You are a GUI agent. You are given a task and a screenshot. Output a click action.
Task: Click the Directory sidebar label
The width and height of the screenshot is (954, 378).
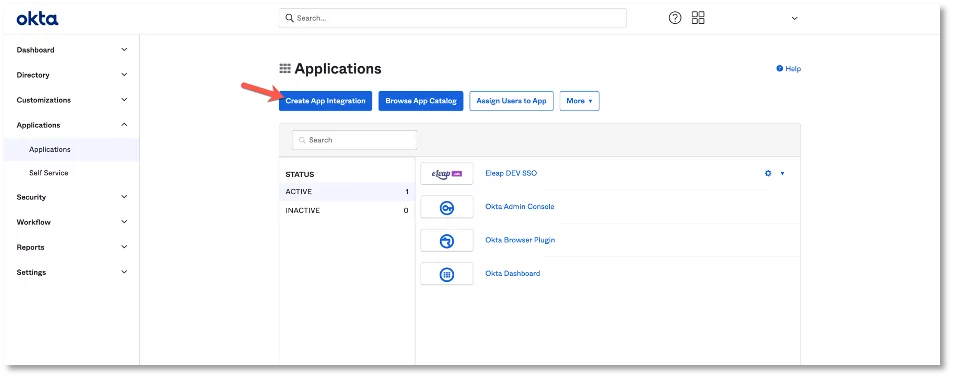tap(33, 75)
